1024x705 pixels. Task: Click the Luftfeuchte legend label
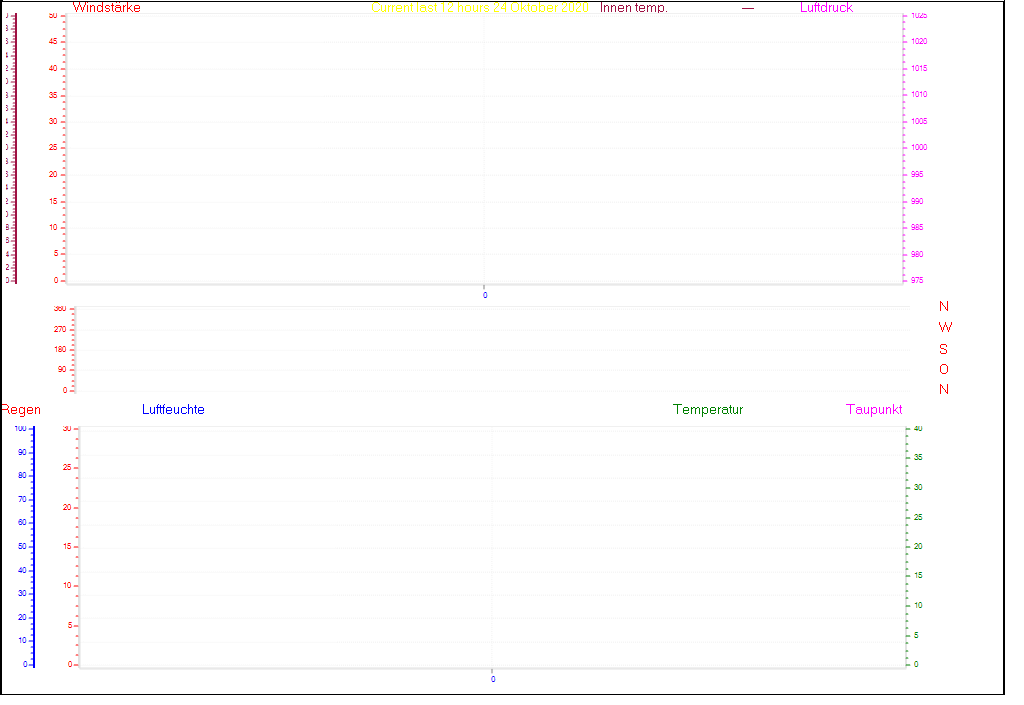[x=173, y=410]
